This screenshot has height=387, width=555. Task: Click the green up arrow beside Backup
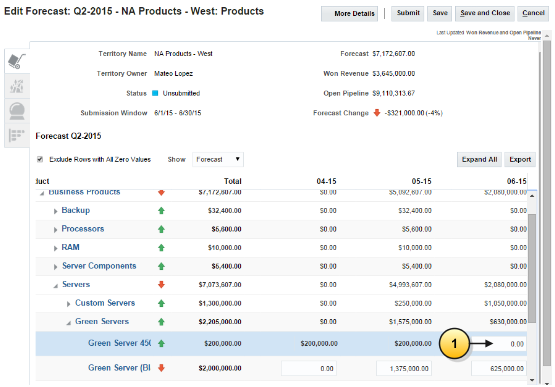point(161,211)
